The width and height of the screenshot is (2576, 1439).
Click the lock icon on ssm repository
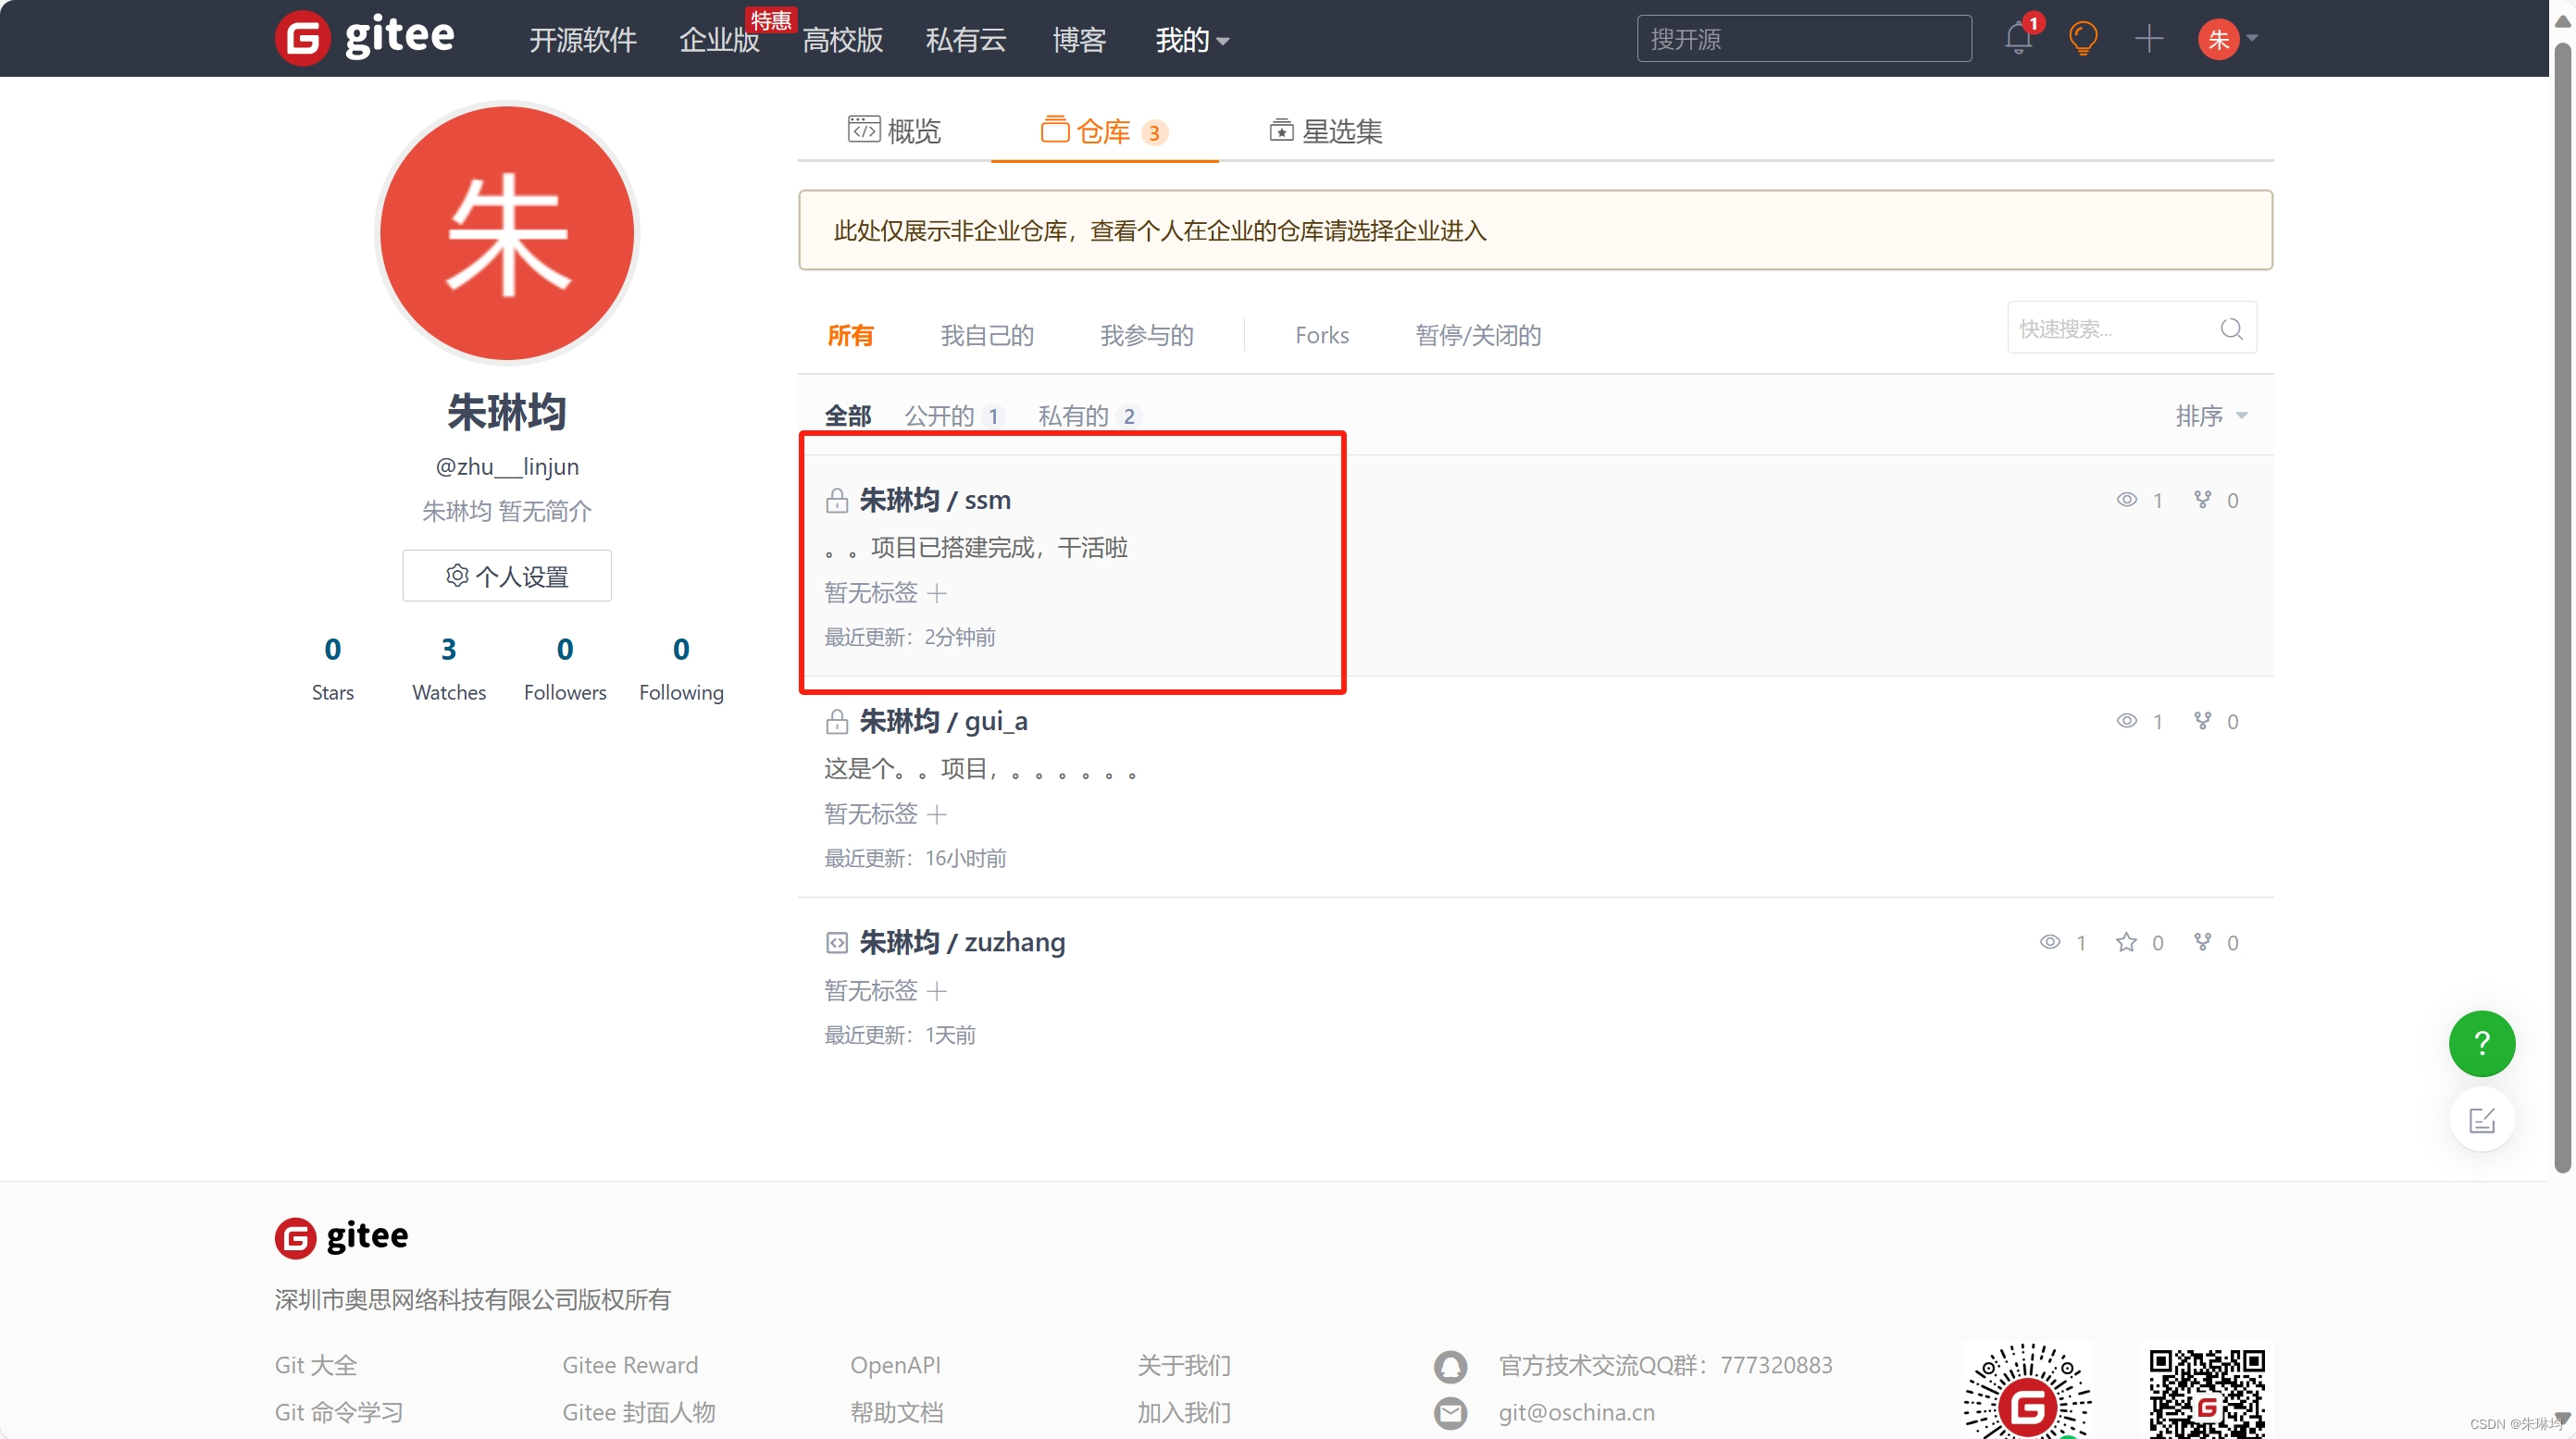[x=833, y=501]
